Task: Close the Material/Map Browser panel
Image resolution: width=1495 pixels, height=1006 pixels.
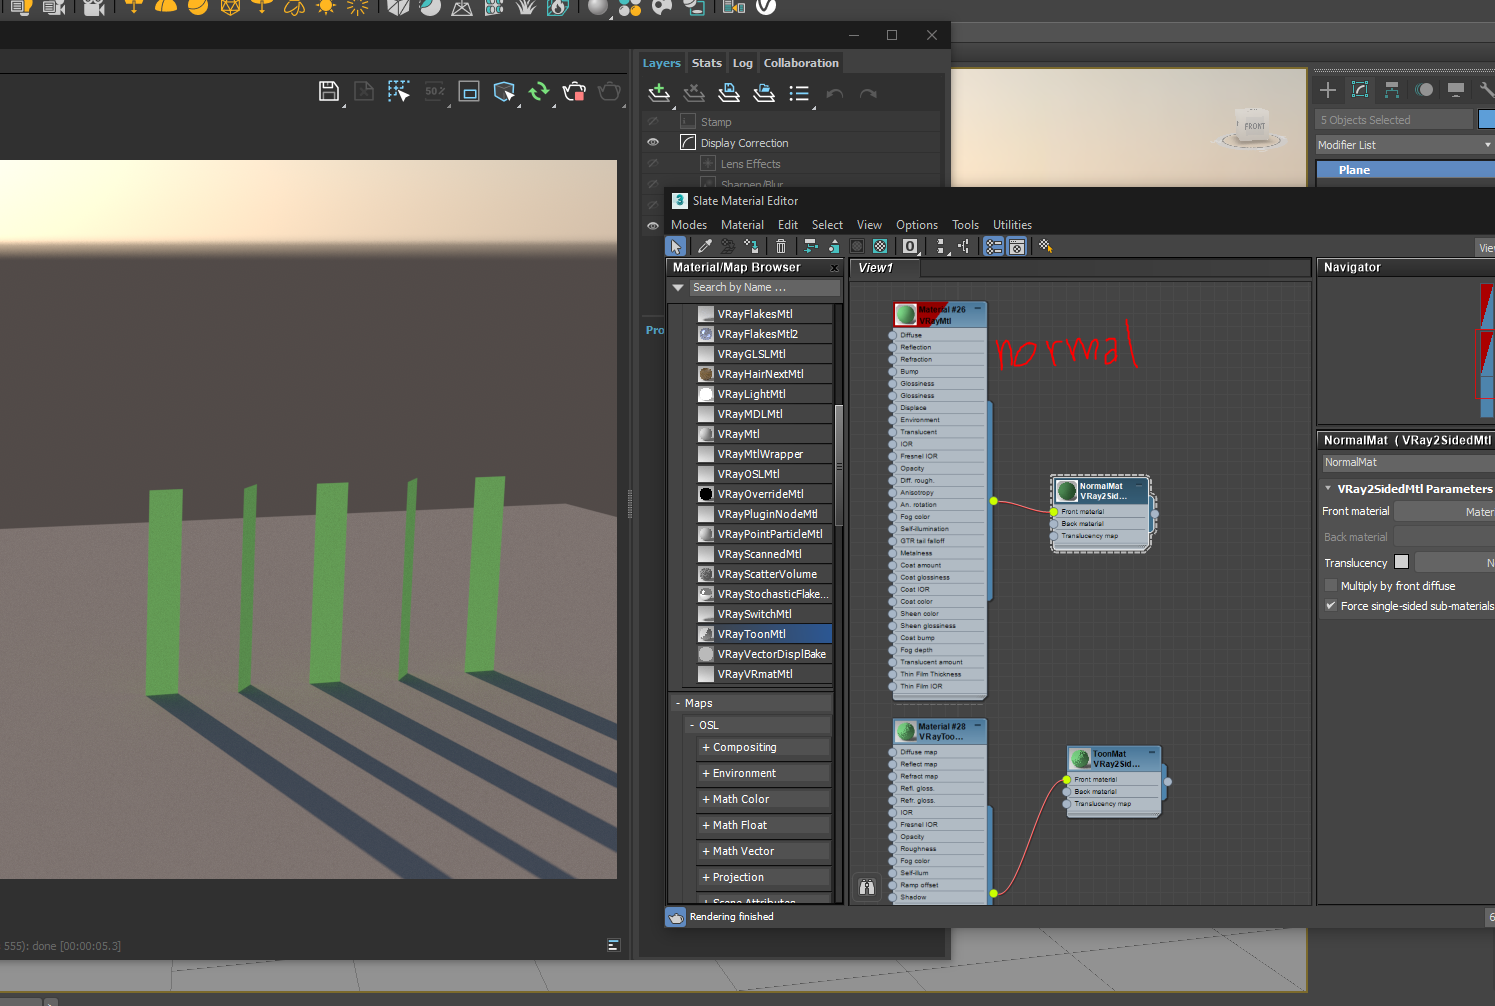Action: coord(835,268)
